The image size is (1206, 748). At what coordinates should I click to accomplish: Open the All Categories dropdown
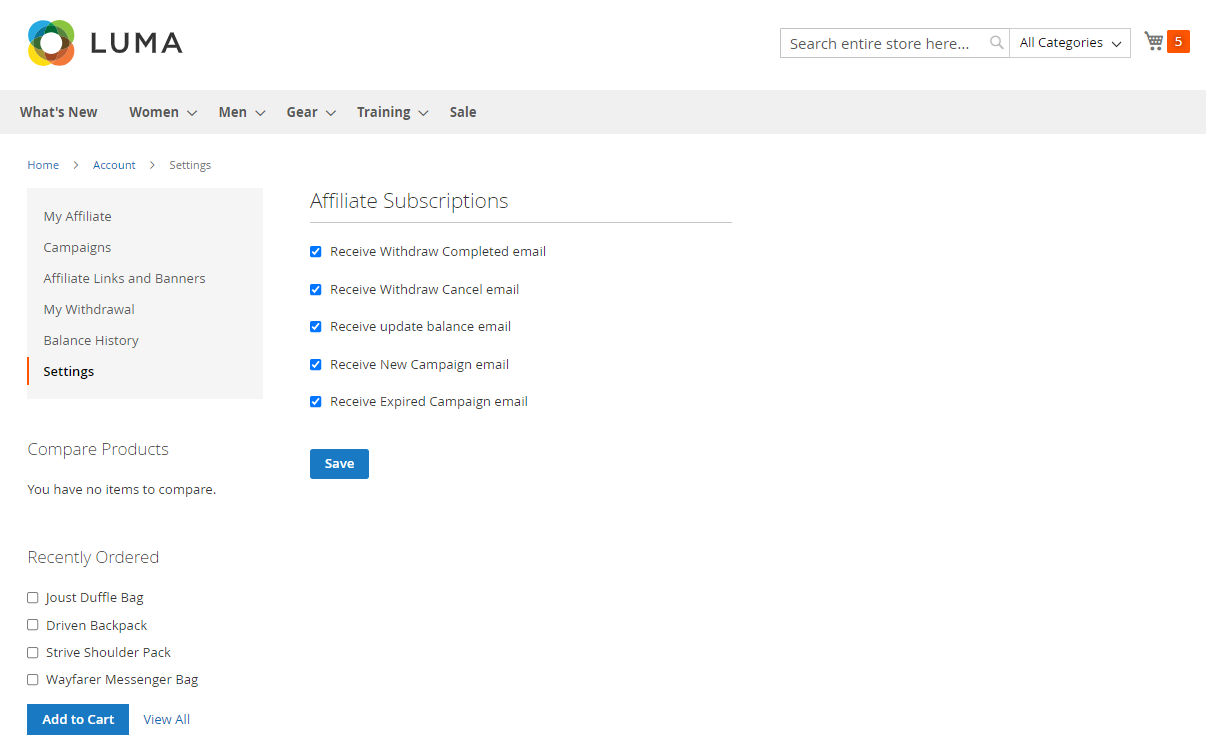(x=1070, y=43)
